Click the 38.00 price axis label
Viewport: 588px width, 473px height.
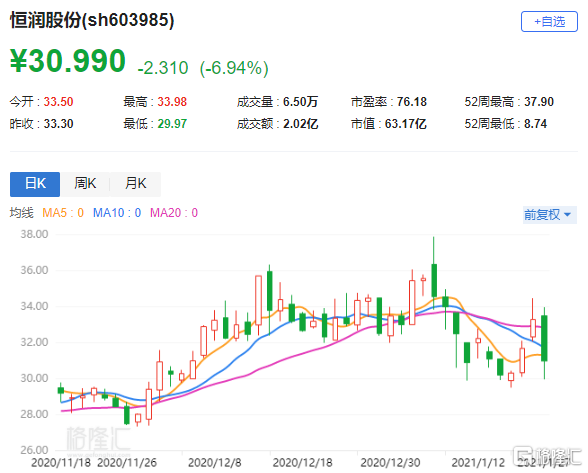(x=34, y=234)
